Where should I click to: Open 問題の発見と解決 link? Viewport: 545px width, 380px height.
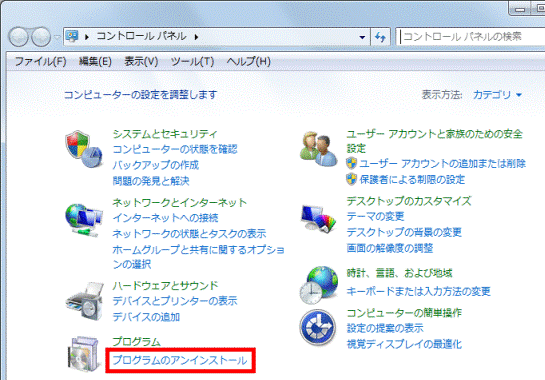pyautogui.click(x=151, y=181)
